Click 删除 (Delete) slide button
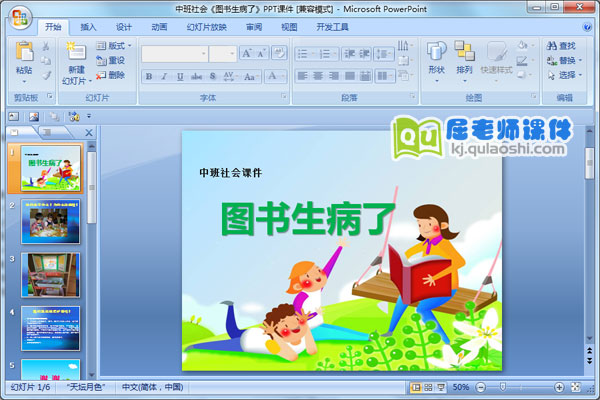This screenshot has width=600, height=400. [111, 75]
